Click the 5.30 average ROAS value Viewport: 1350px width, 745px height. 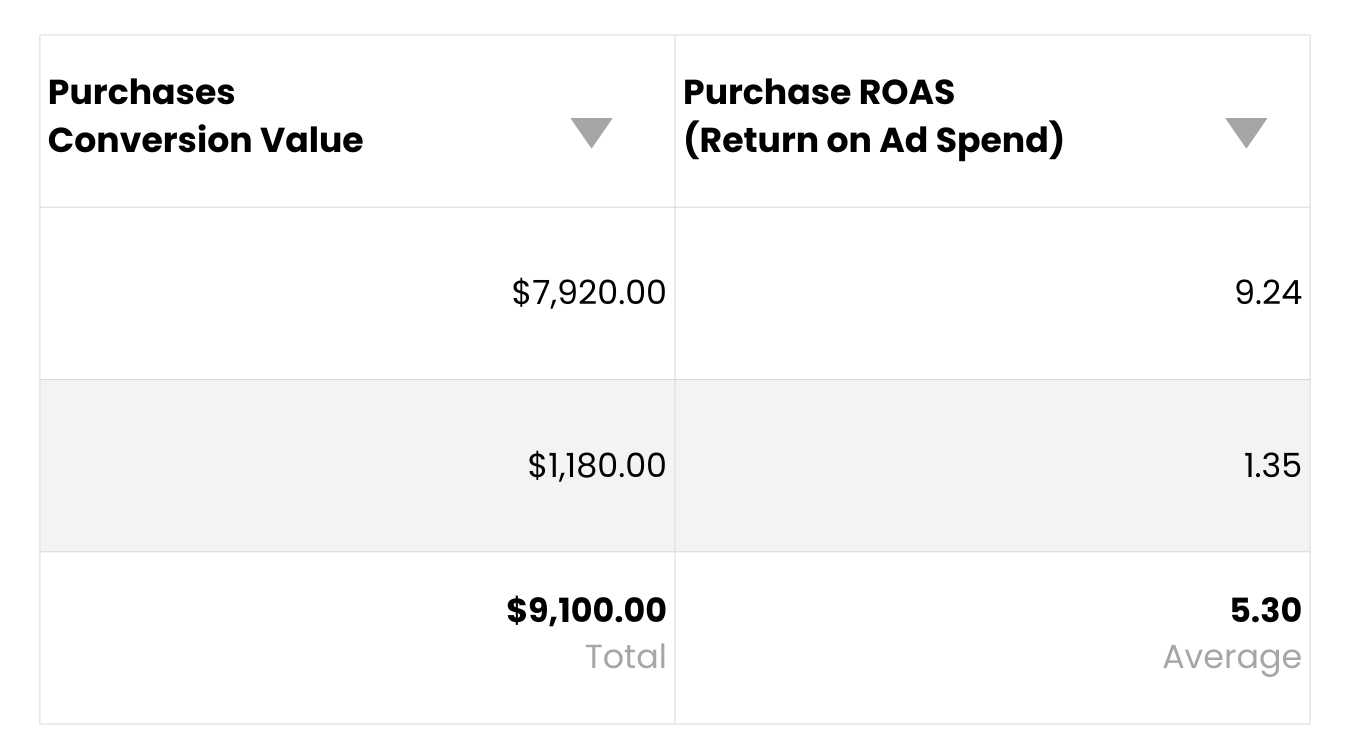coord(1266,610)
